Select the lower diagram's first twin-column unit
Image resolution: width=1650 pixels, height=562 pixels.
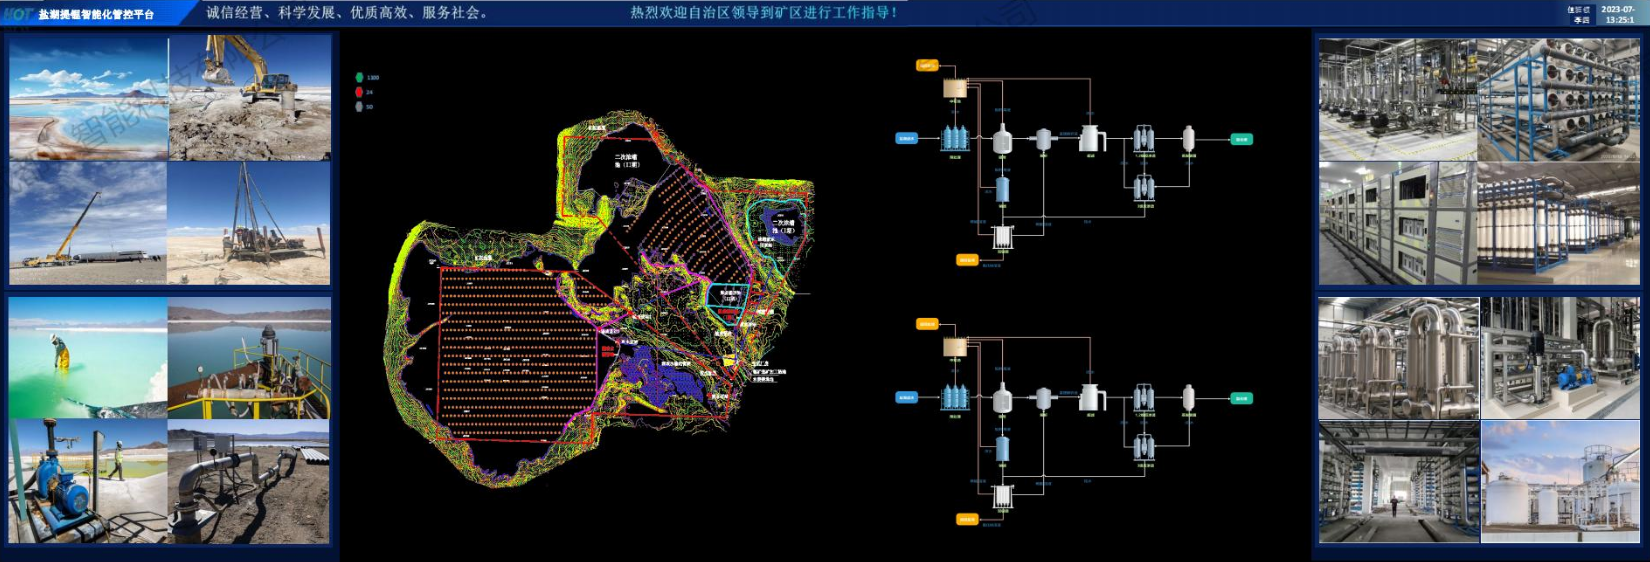pos(1144,397)
